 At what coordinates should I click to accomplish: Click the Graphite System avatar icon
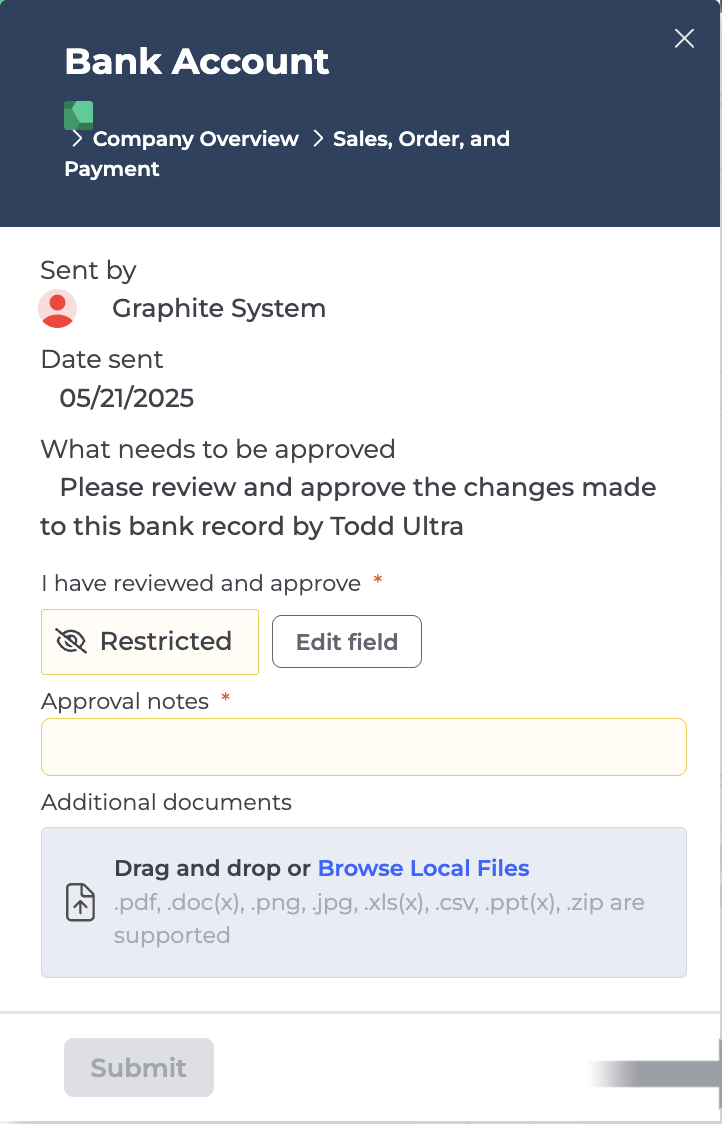tap(57, 309)
